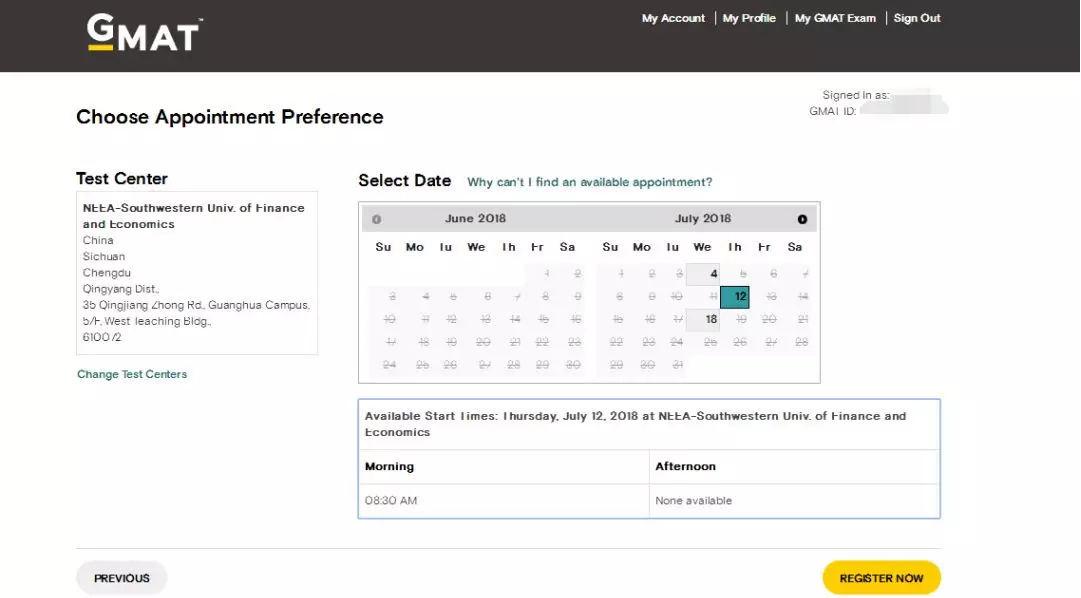Click the July 2018 month header

coord(703,219)
